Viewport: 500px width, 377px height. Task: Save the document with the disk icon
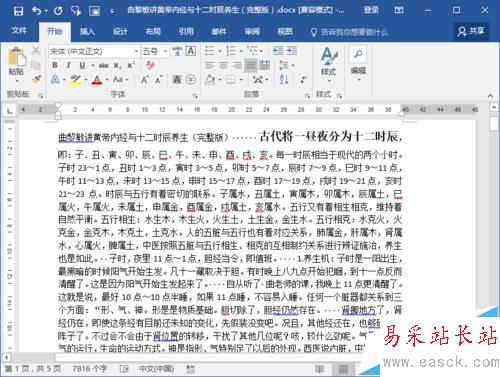[x=18, y=11]
